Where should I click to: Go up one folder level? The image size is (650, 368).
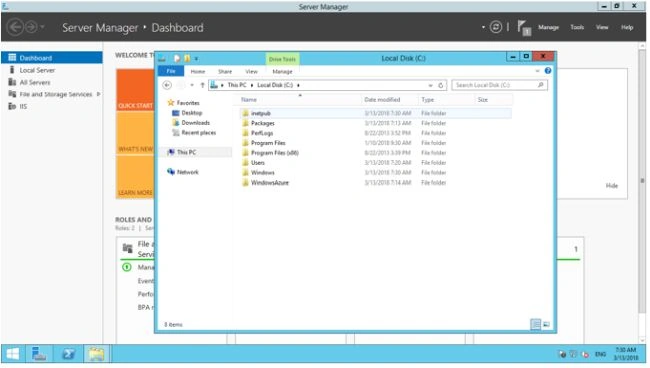[202, 85]
